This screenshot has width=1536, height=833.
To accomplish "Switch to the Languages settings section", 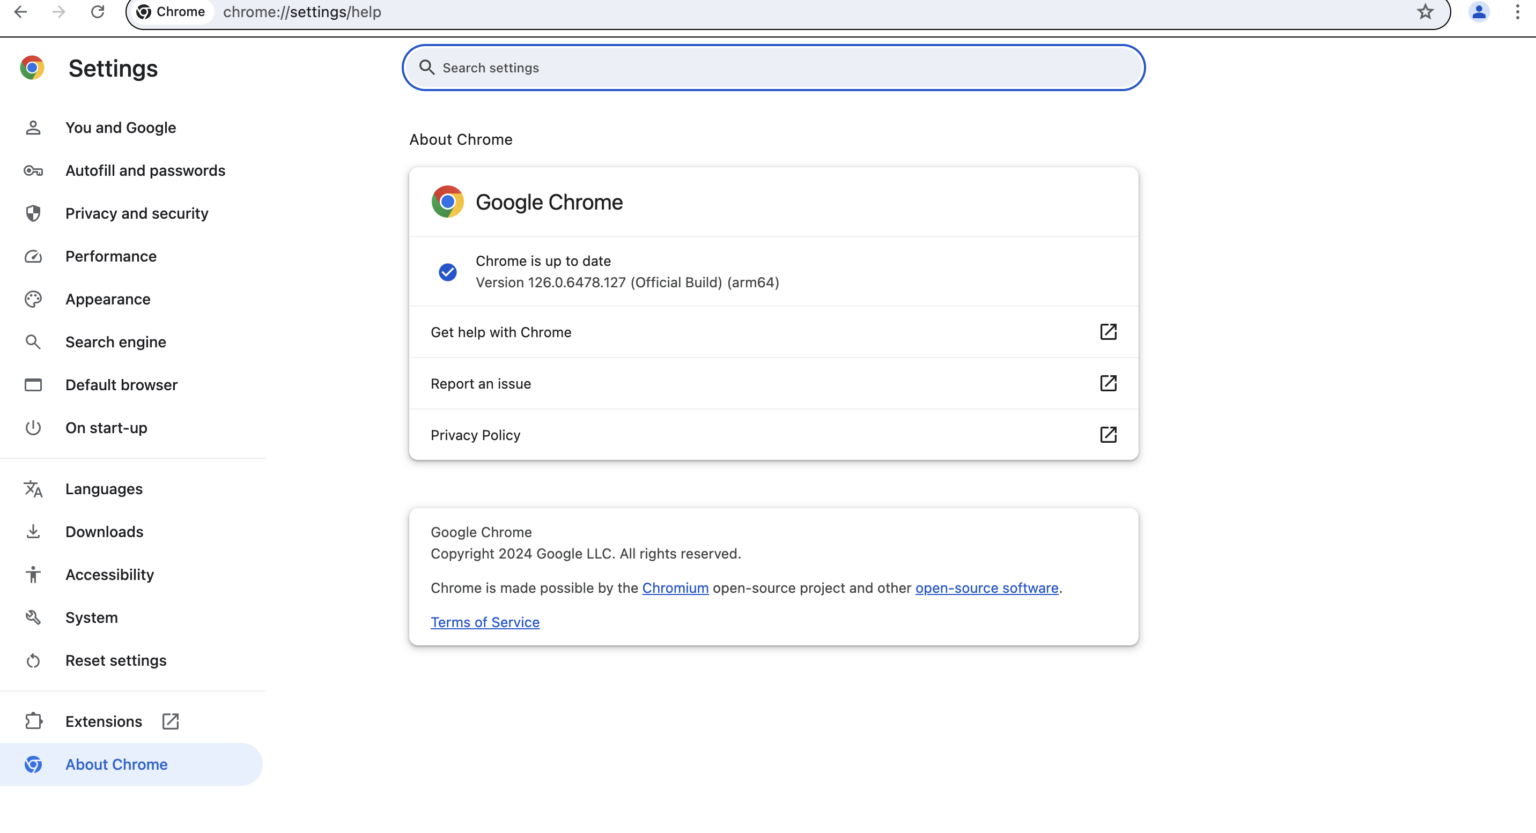I will (103, 489).
